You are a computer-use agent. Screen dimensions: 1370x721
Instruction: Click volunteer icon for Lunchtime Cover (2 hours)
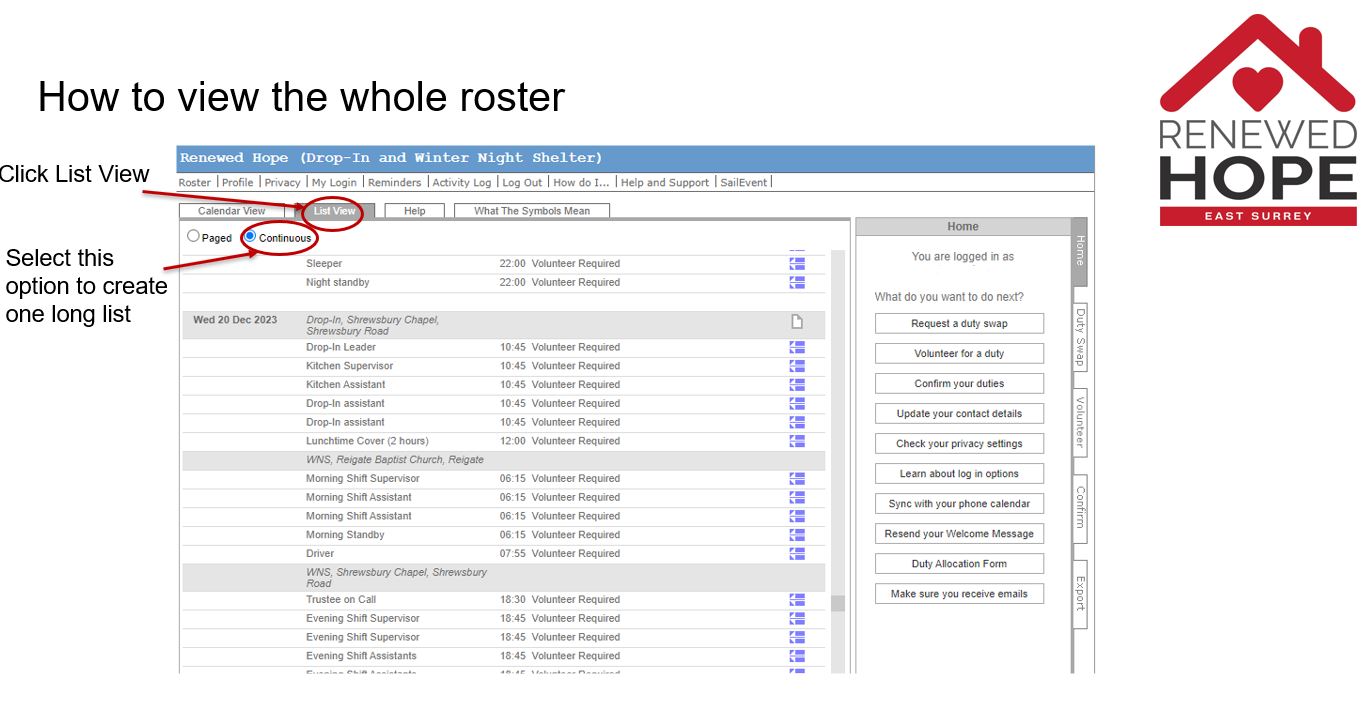[x=797, y=441]
